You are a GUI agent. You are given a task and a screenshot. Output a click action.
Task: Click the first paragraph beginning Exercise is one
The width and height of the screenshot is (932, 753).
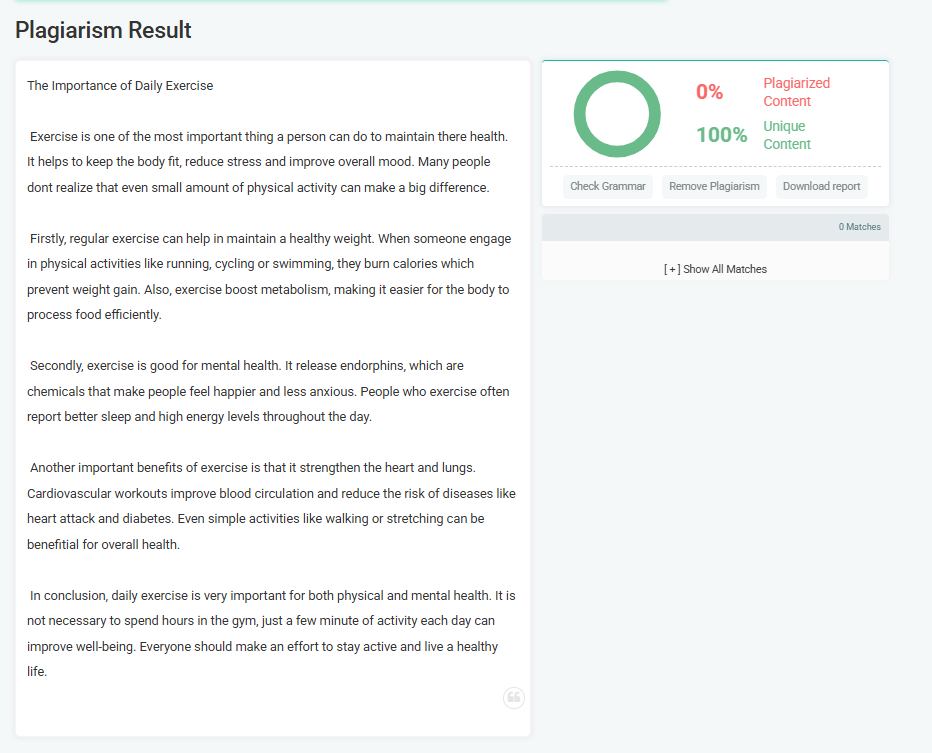[x=270, y=162]
